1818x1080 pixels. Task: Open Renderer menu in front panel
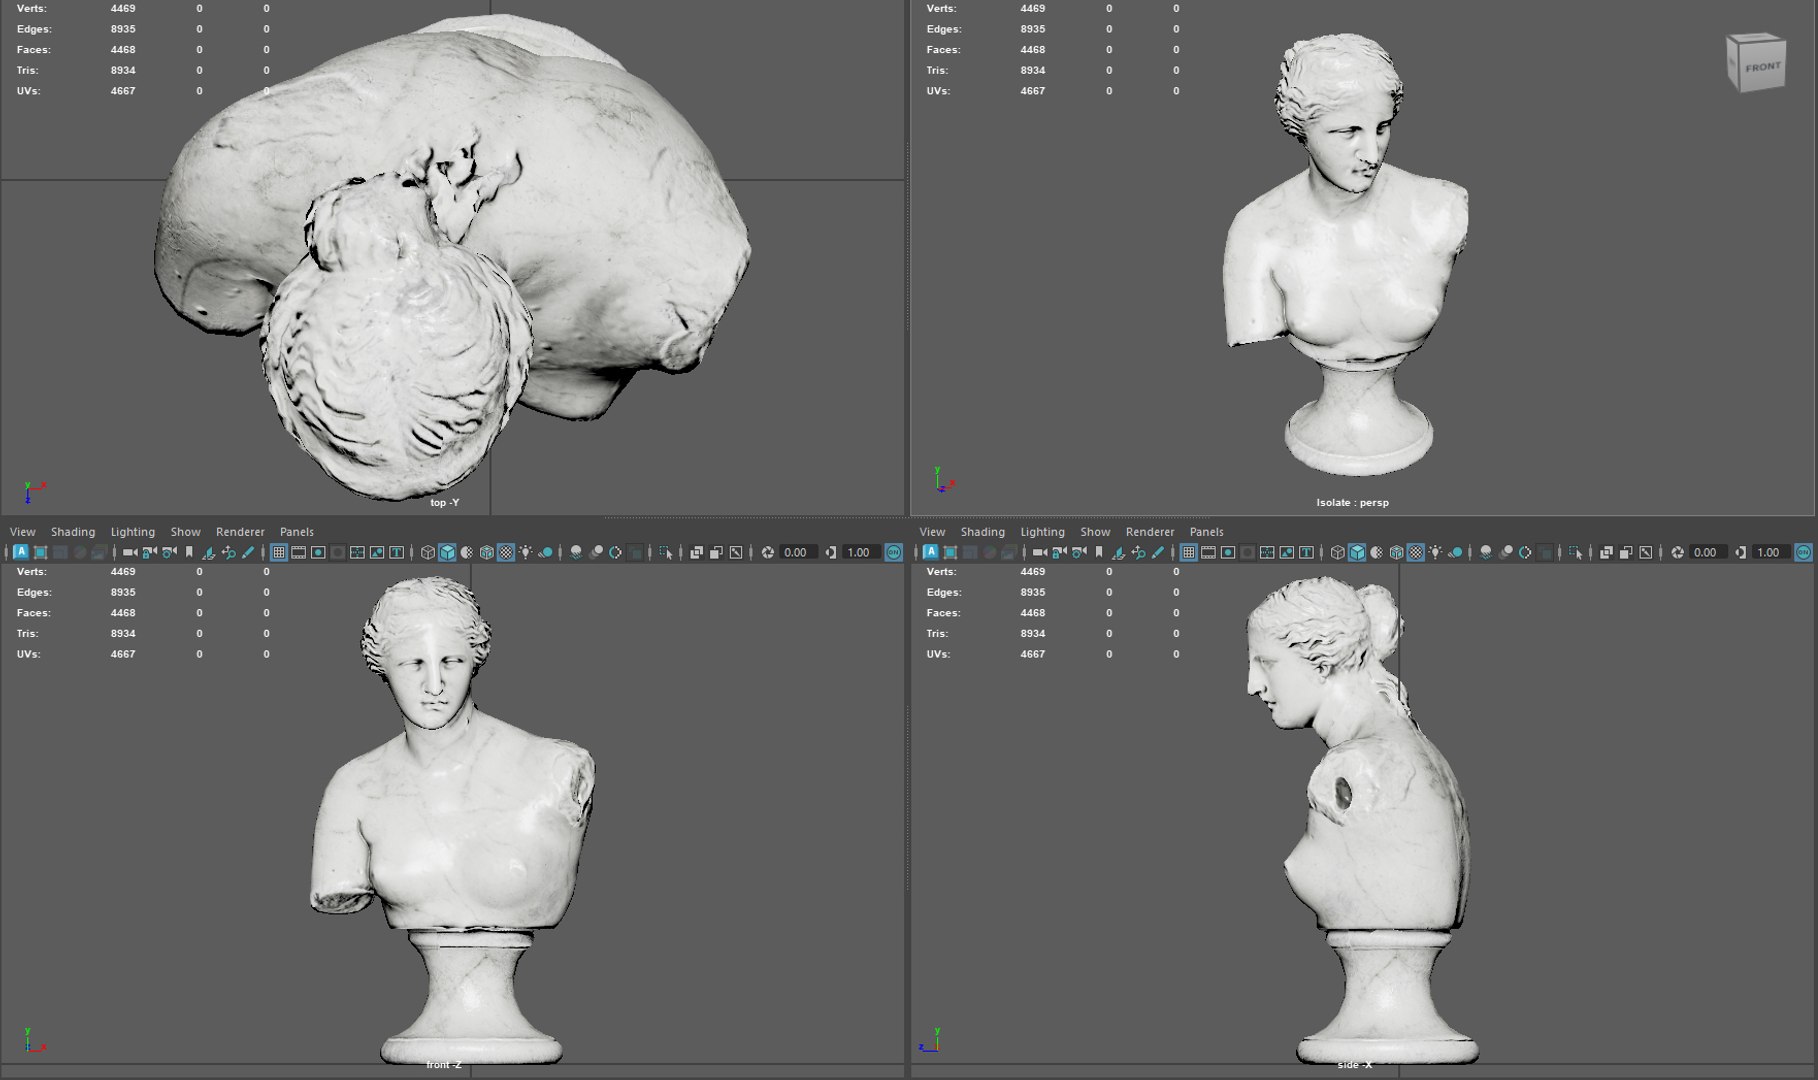point(240,532)
